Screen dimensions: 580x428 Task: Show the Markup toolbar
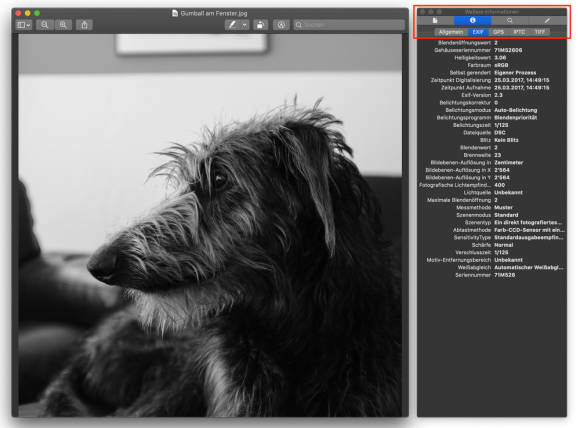281,25
